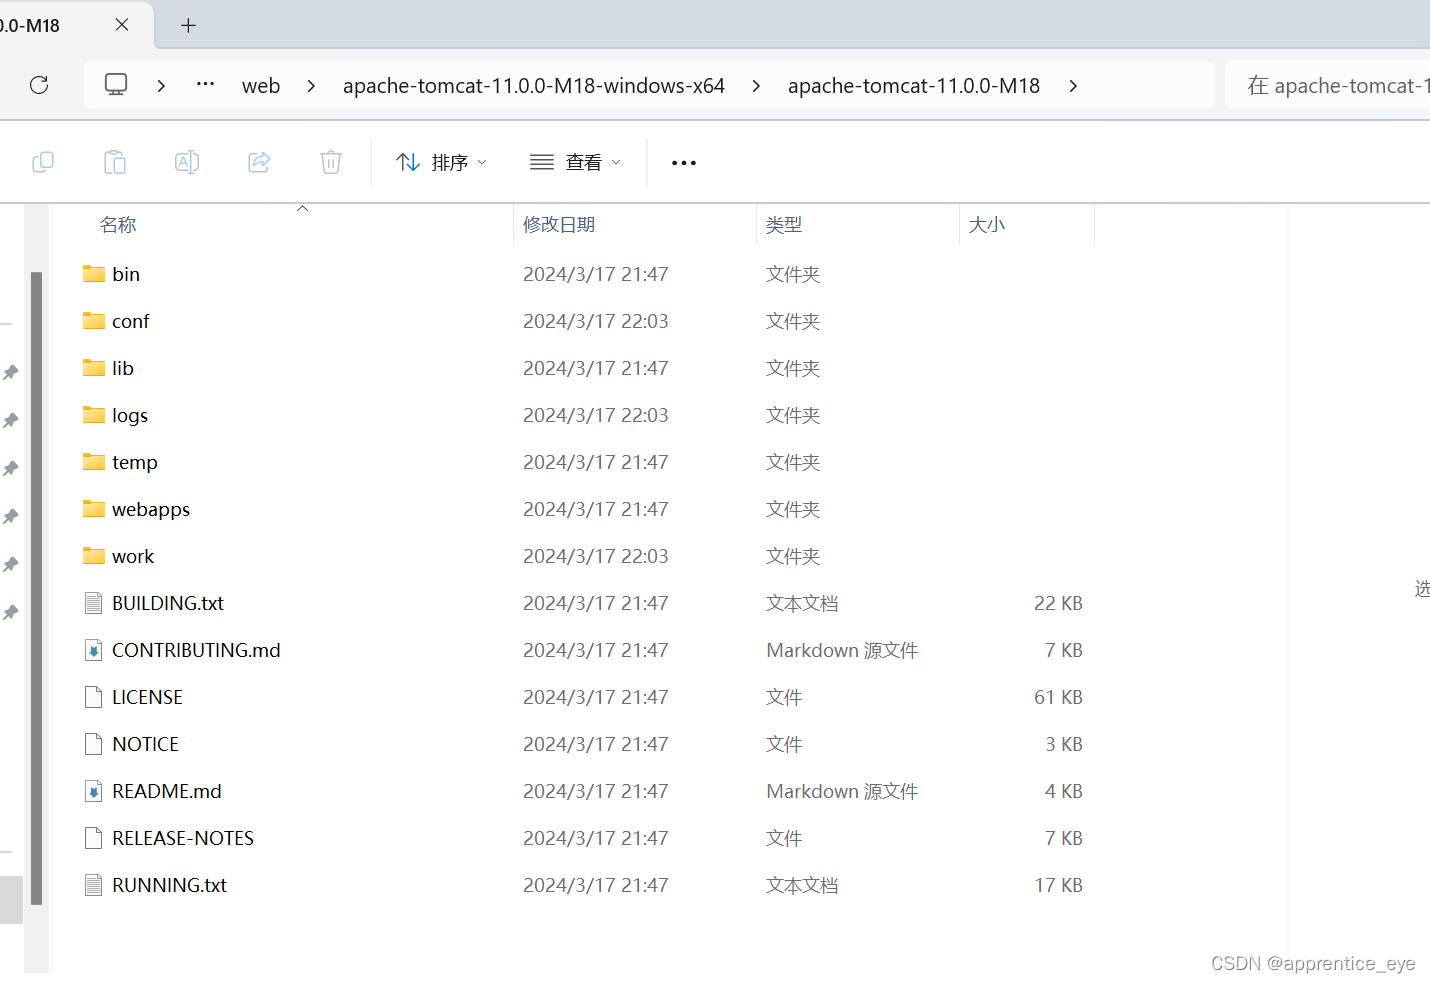Select the work folder icon

click(94, 556)
